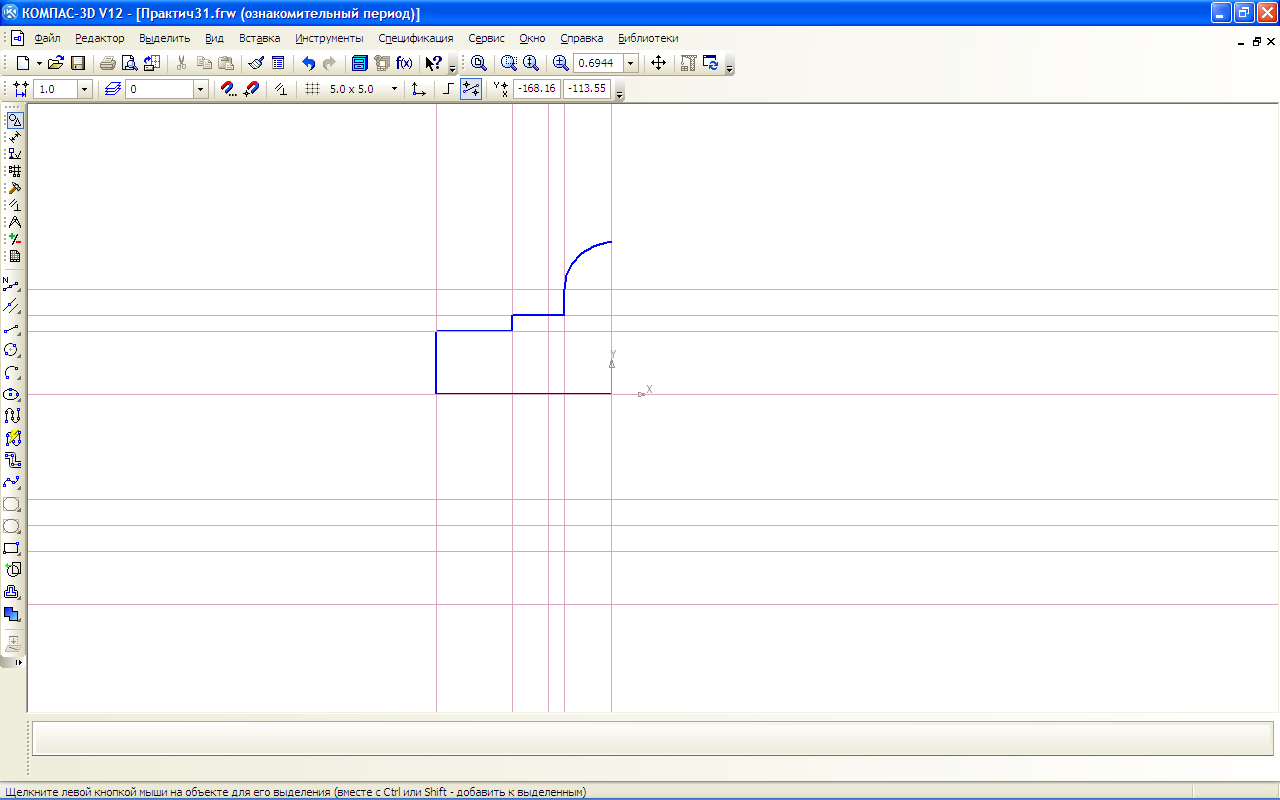Viewport: 1280px width, 800px height.
Task: Click the X coordinate field showing -168.16
Action: click(537, 89)
